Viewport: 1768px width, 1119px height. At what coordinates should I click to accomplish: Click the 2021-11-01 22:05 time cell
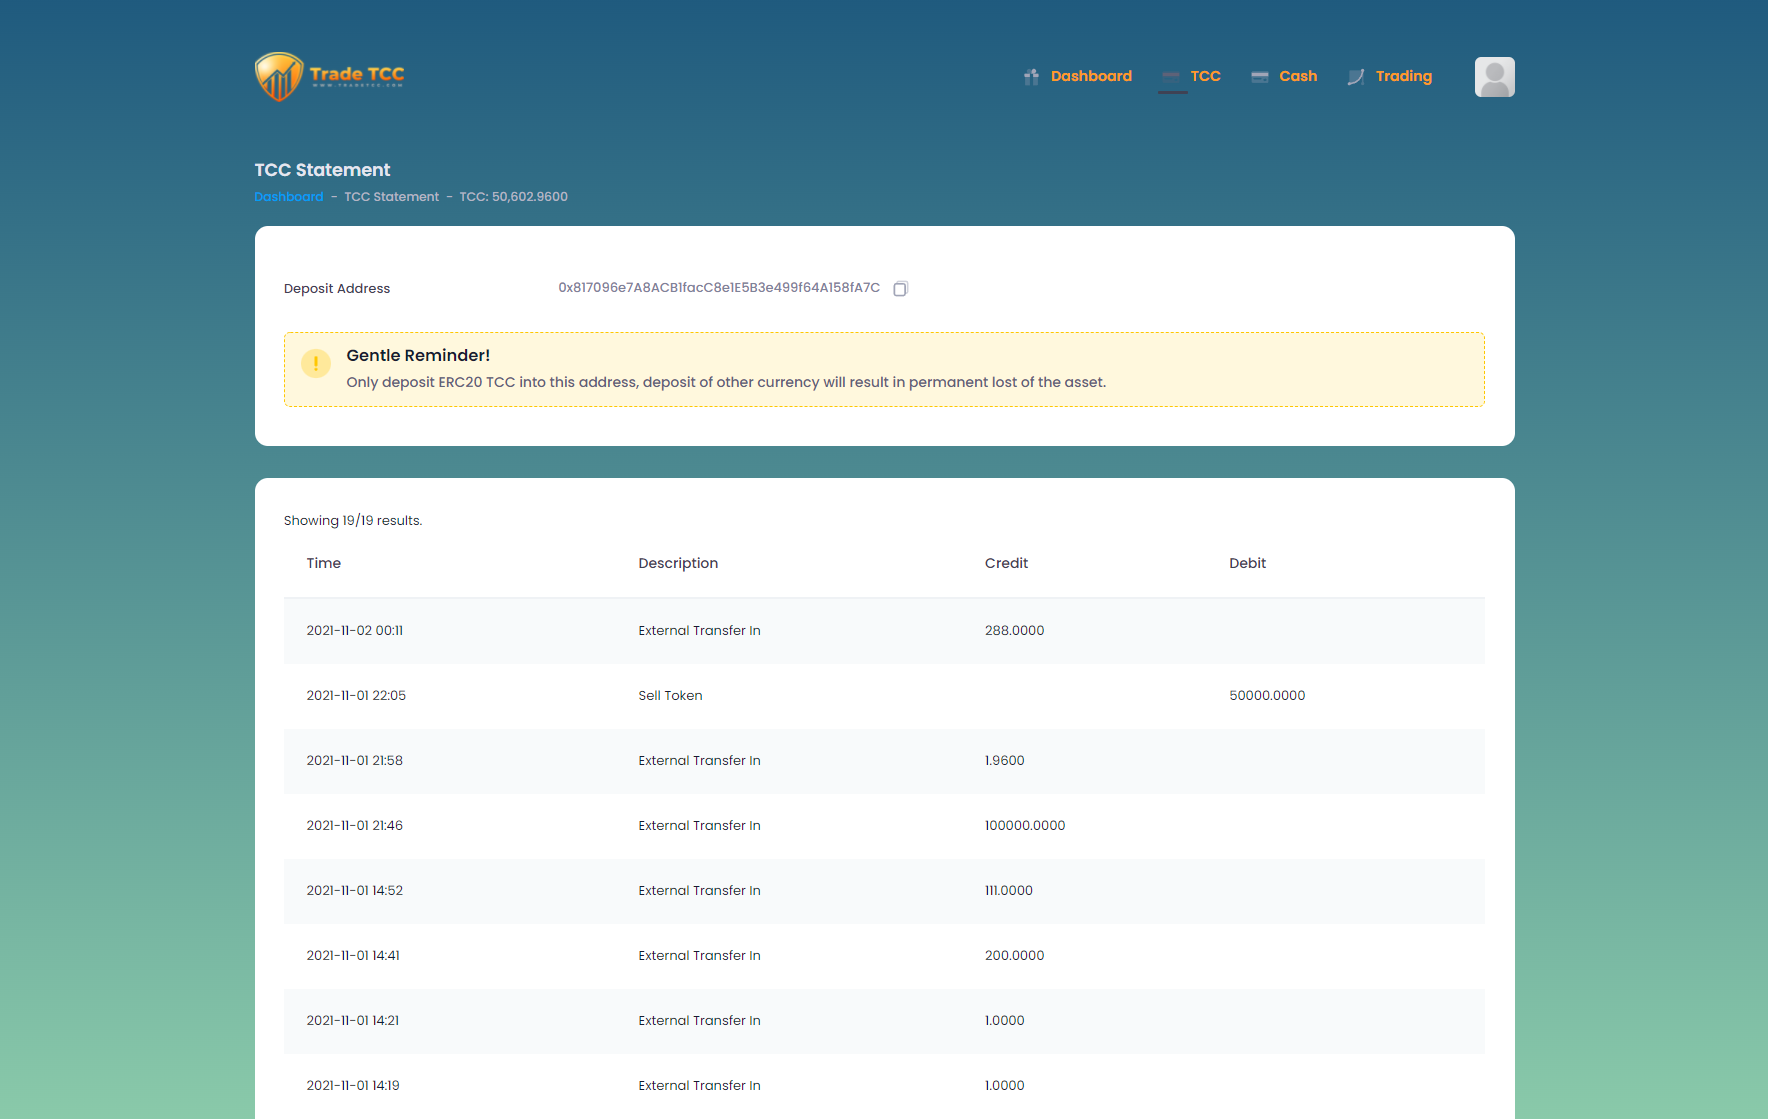(356, 696)
